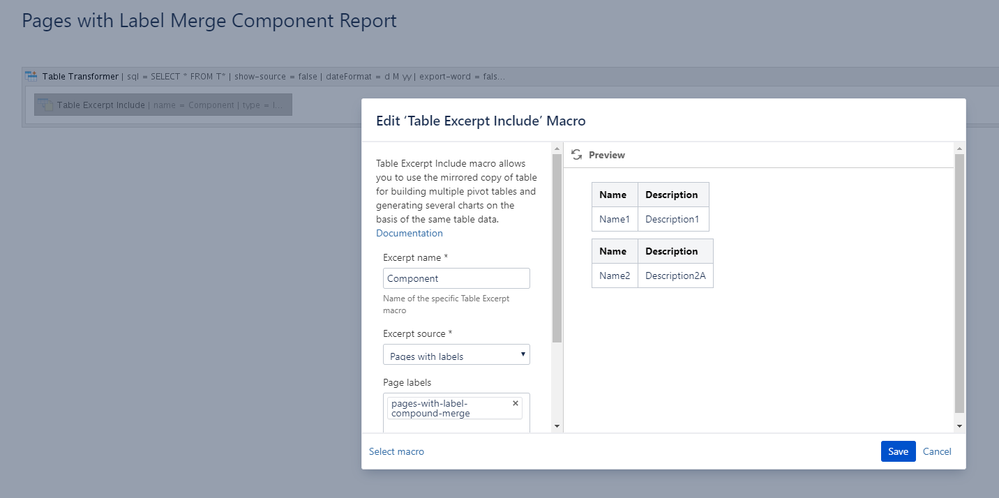The height and width of the screenshot is (498, 999).
Task: Click the Page labels input area
Action: [x=456, y=413]
